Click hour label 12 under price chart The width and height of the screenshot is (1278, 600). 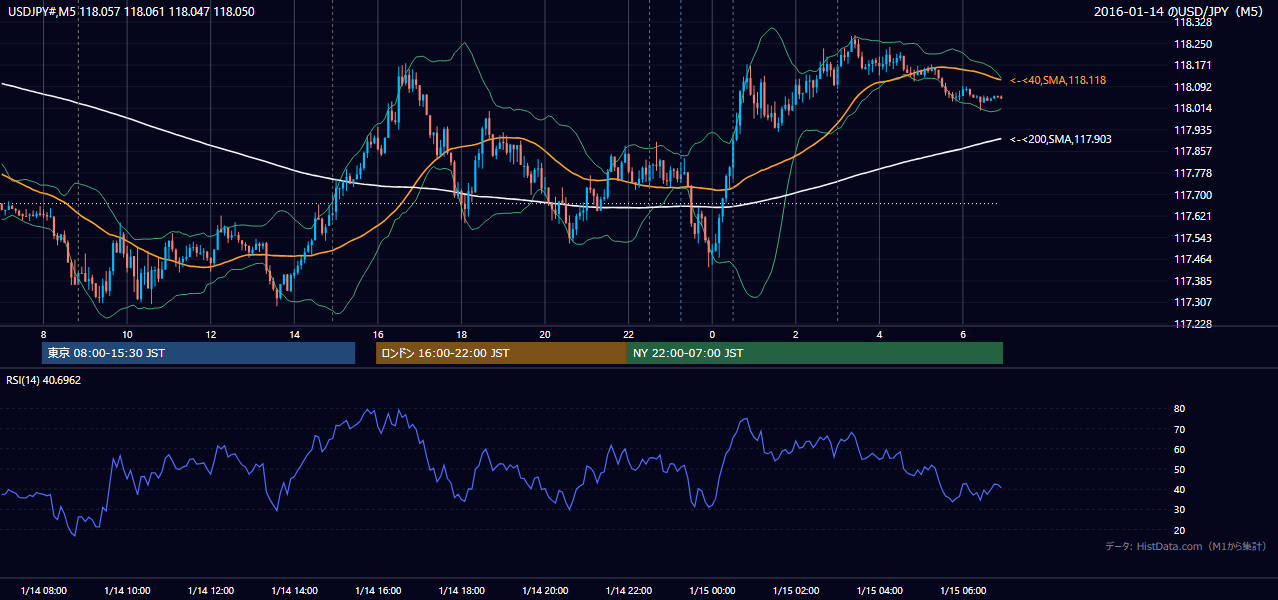(211, 334)
